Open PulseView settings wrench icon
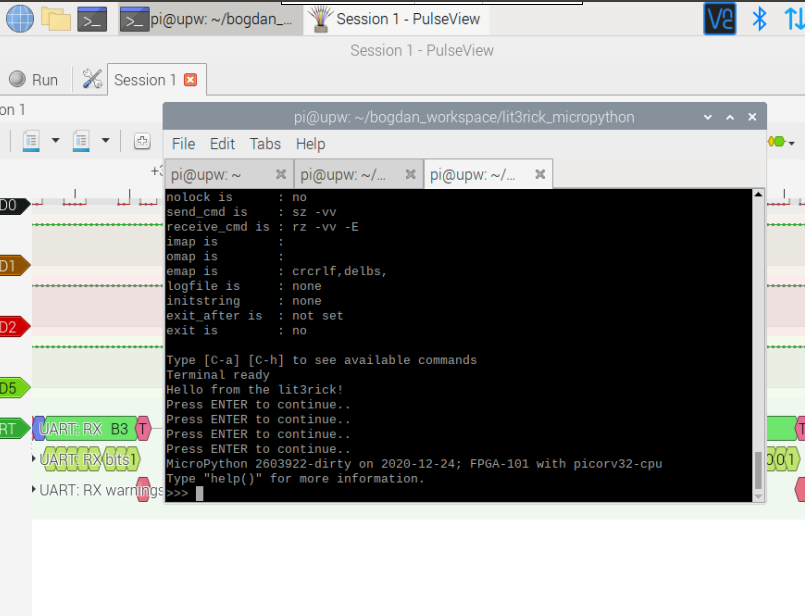Image resolution: width=805 pixels, height=616 pixels. 92,80
